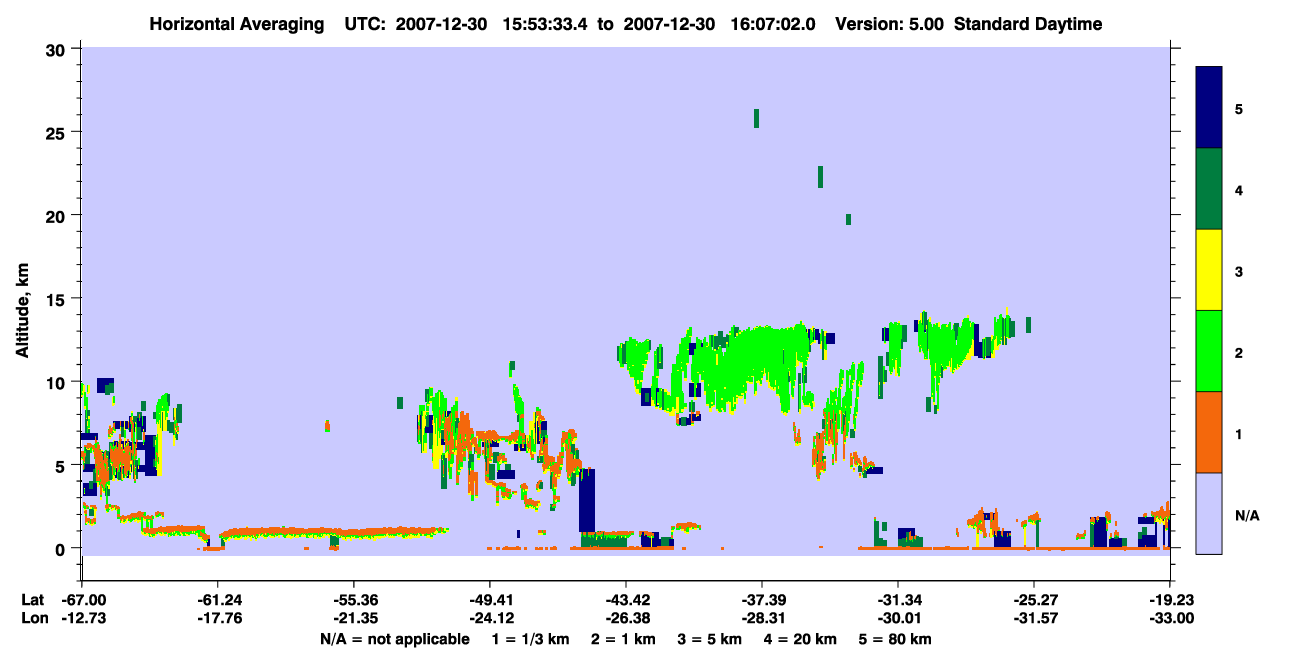The width and height of the screenshot is (1300, 667).
Task: Click the 'Standard Daytime' text
Action: tap(1028, 24)
